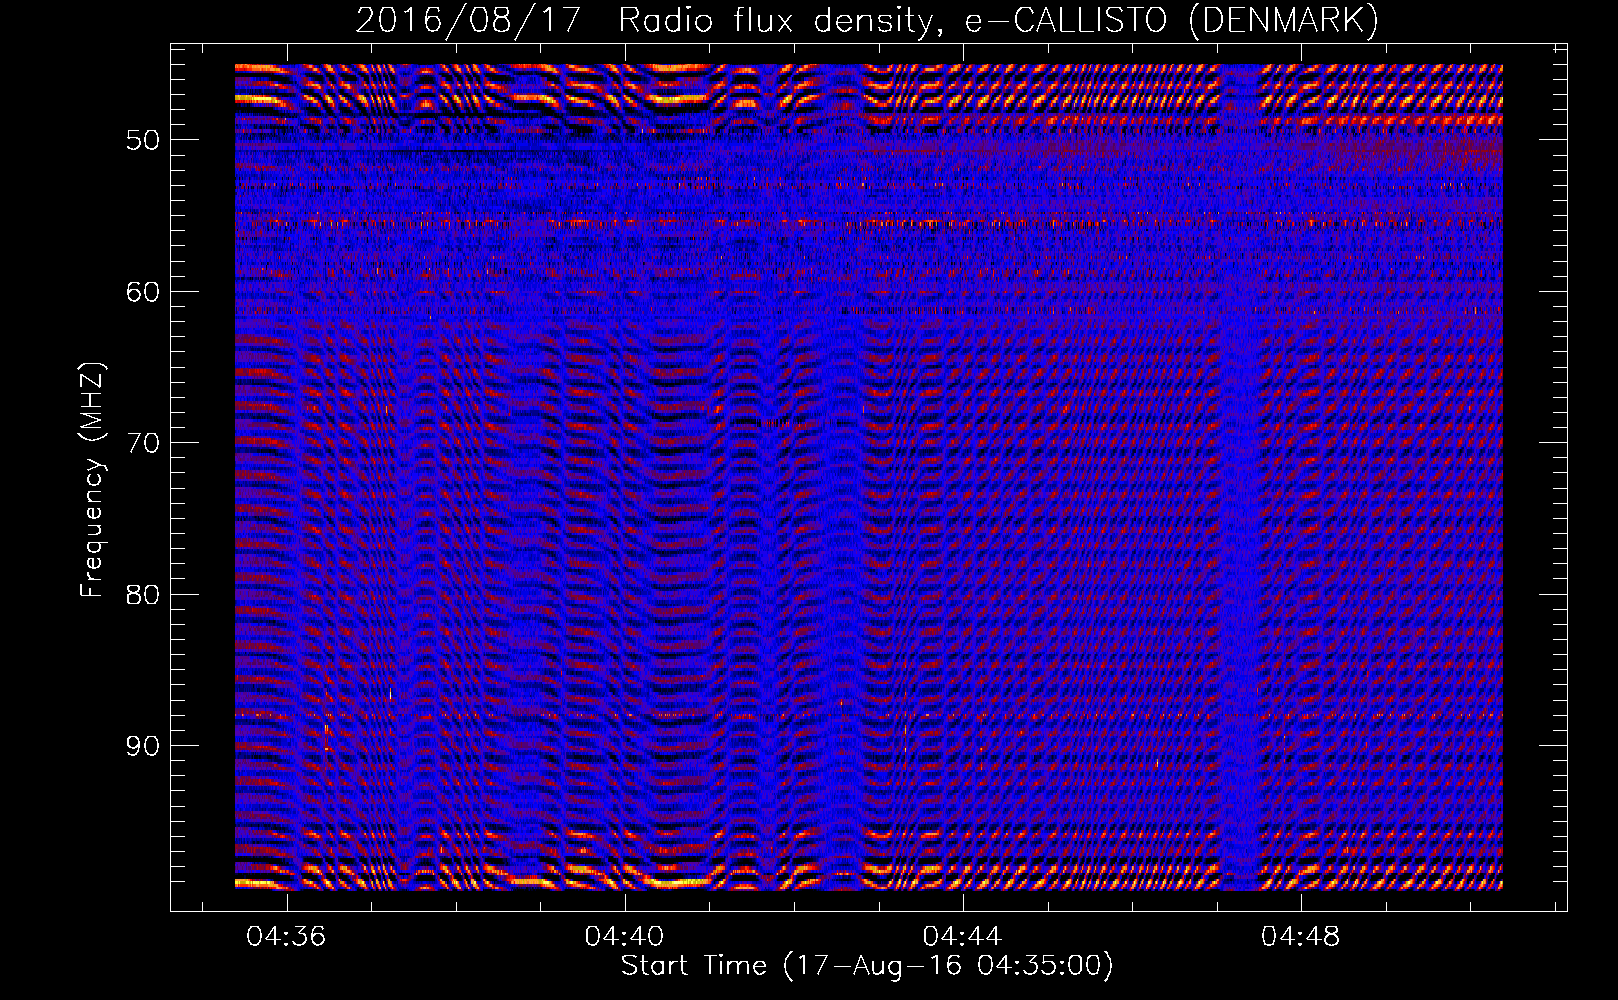Click the 04:44 time axis label
1618x1000 pixels.
(962, 937)
